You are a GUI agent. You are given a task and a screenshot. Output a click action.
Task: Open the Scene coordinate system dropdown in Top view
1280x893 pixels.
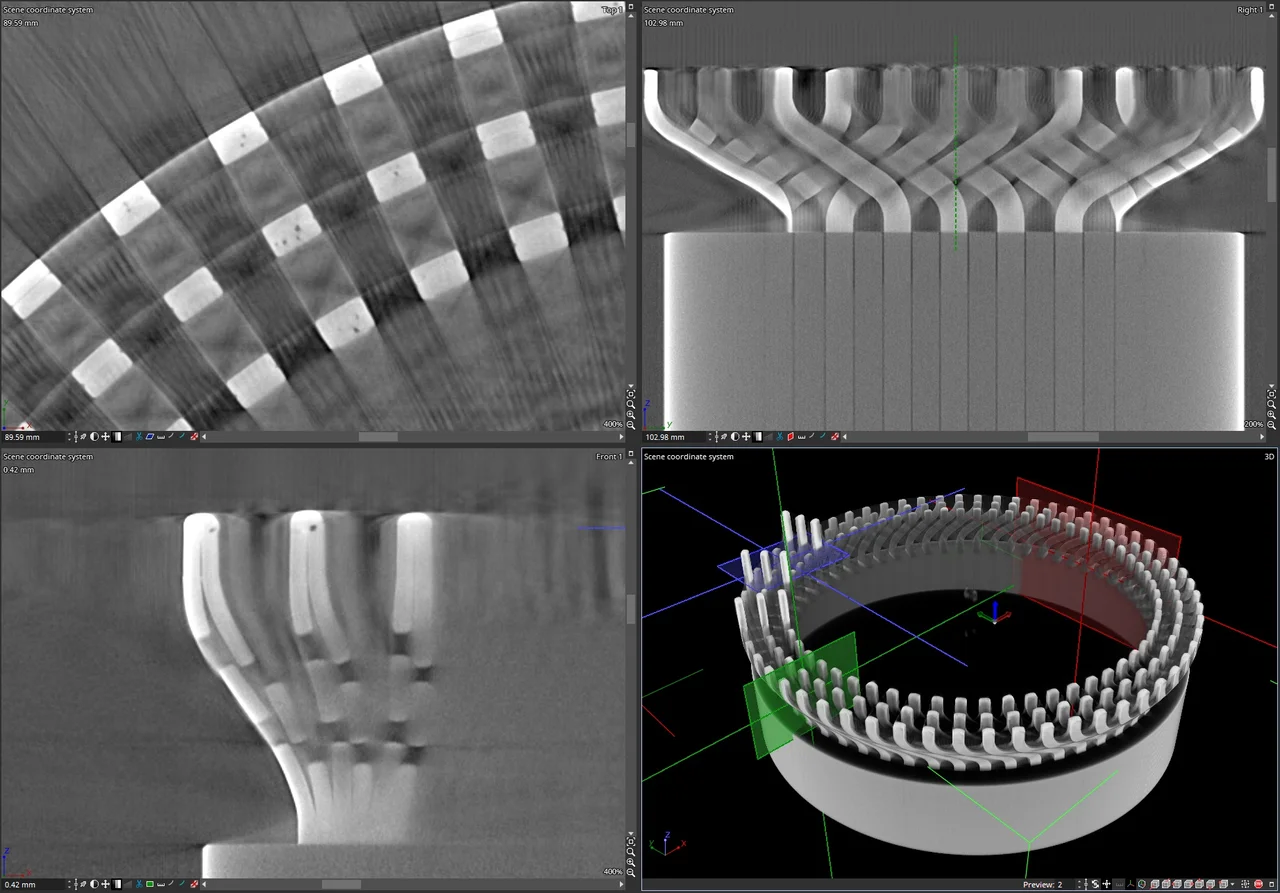pos(48,10)
